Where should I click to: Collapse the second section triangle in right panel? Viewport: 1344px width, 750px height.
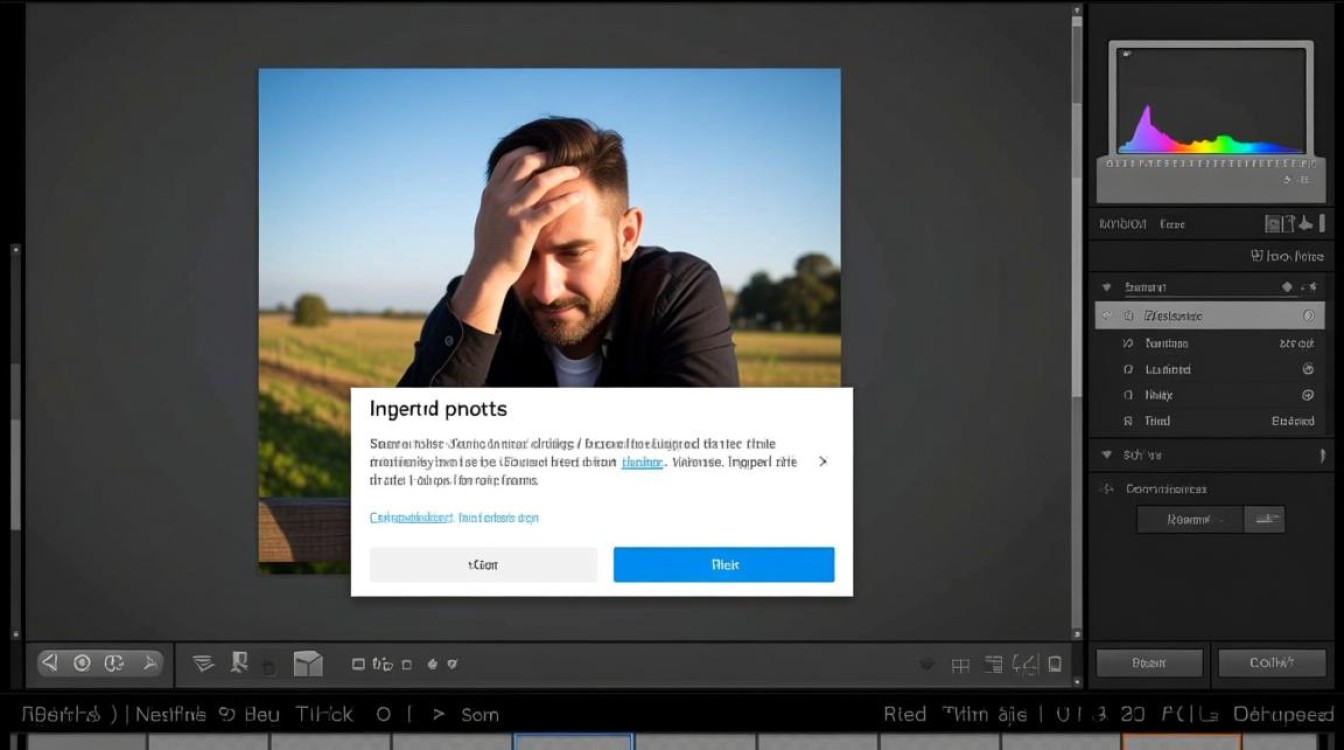tap(1106, 455)
